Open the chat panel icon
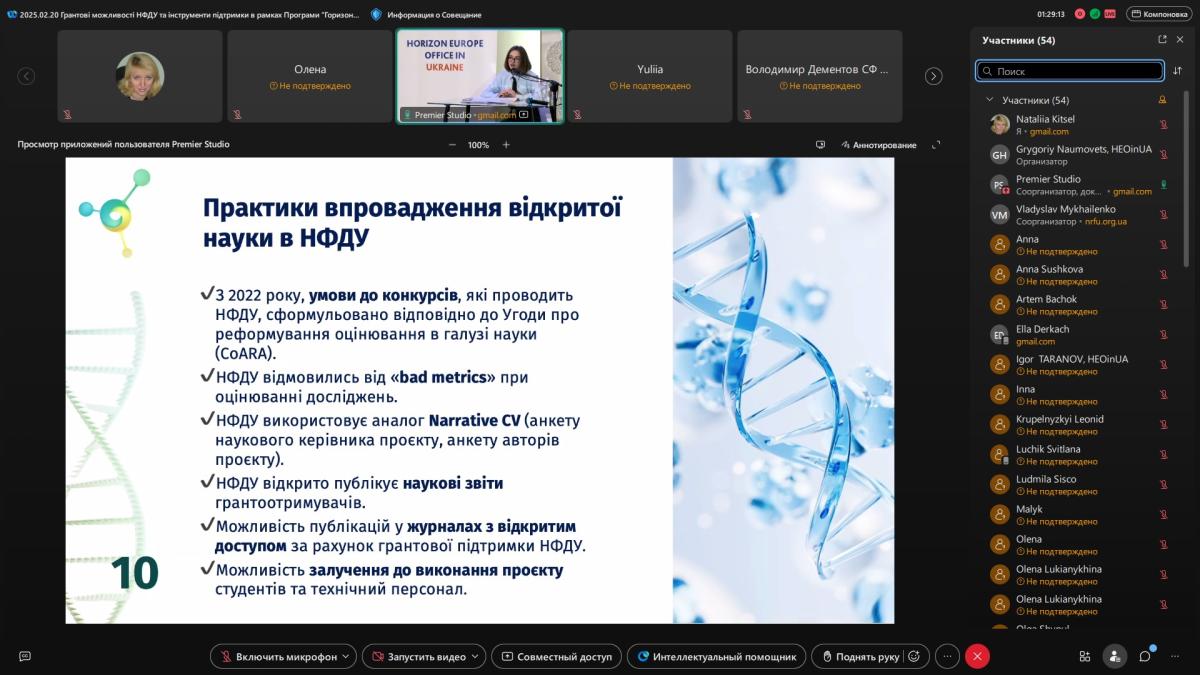 1145,656
